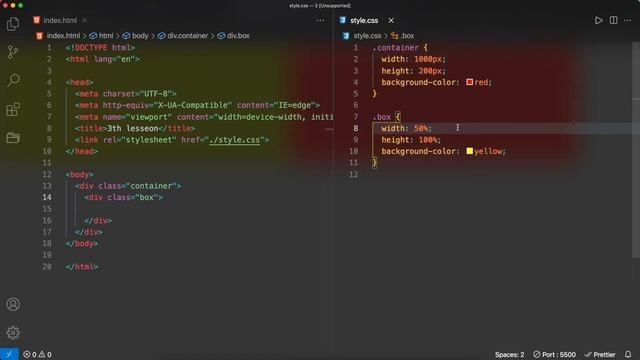Place cursor on line 8 width: 50%

[406, 128]
